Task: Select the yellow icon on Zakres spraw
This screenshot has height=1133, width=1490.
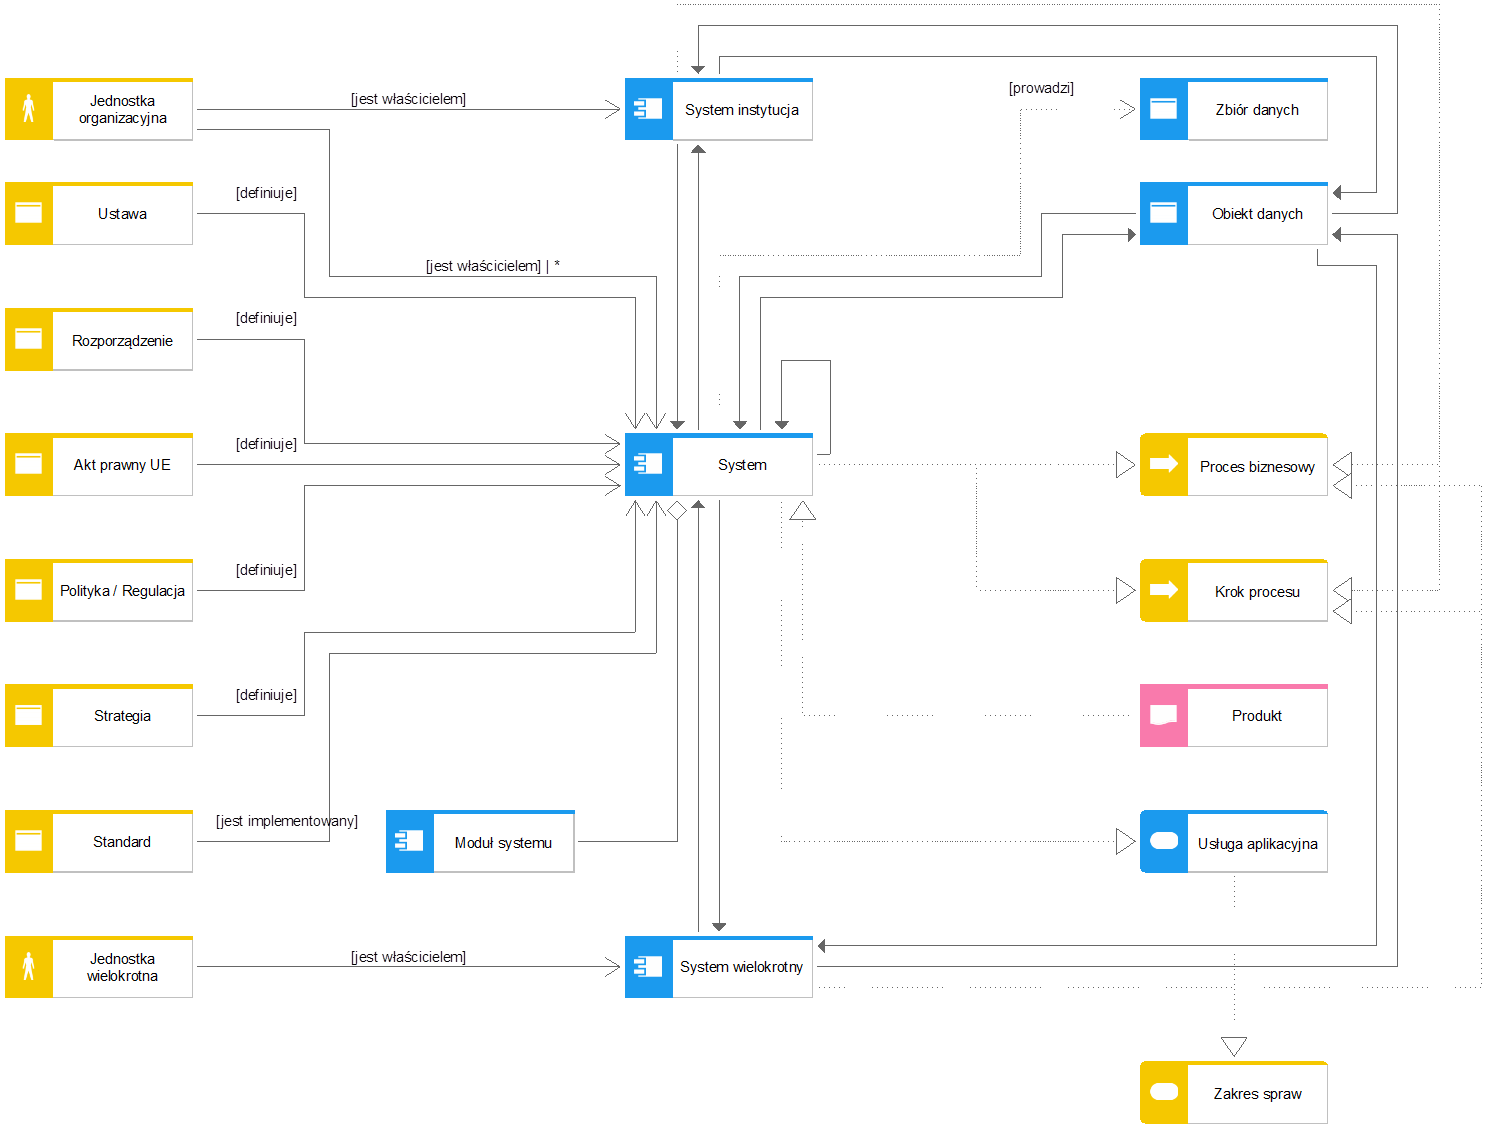Action: pyautogui.click(x=1164, y=1093)
